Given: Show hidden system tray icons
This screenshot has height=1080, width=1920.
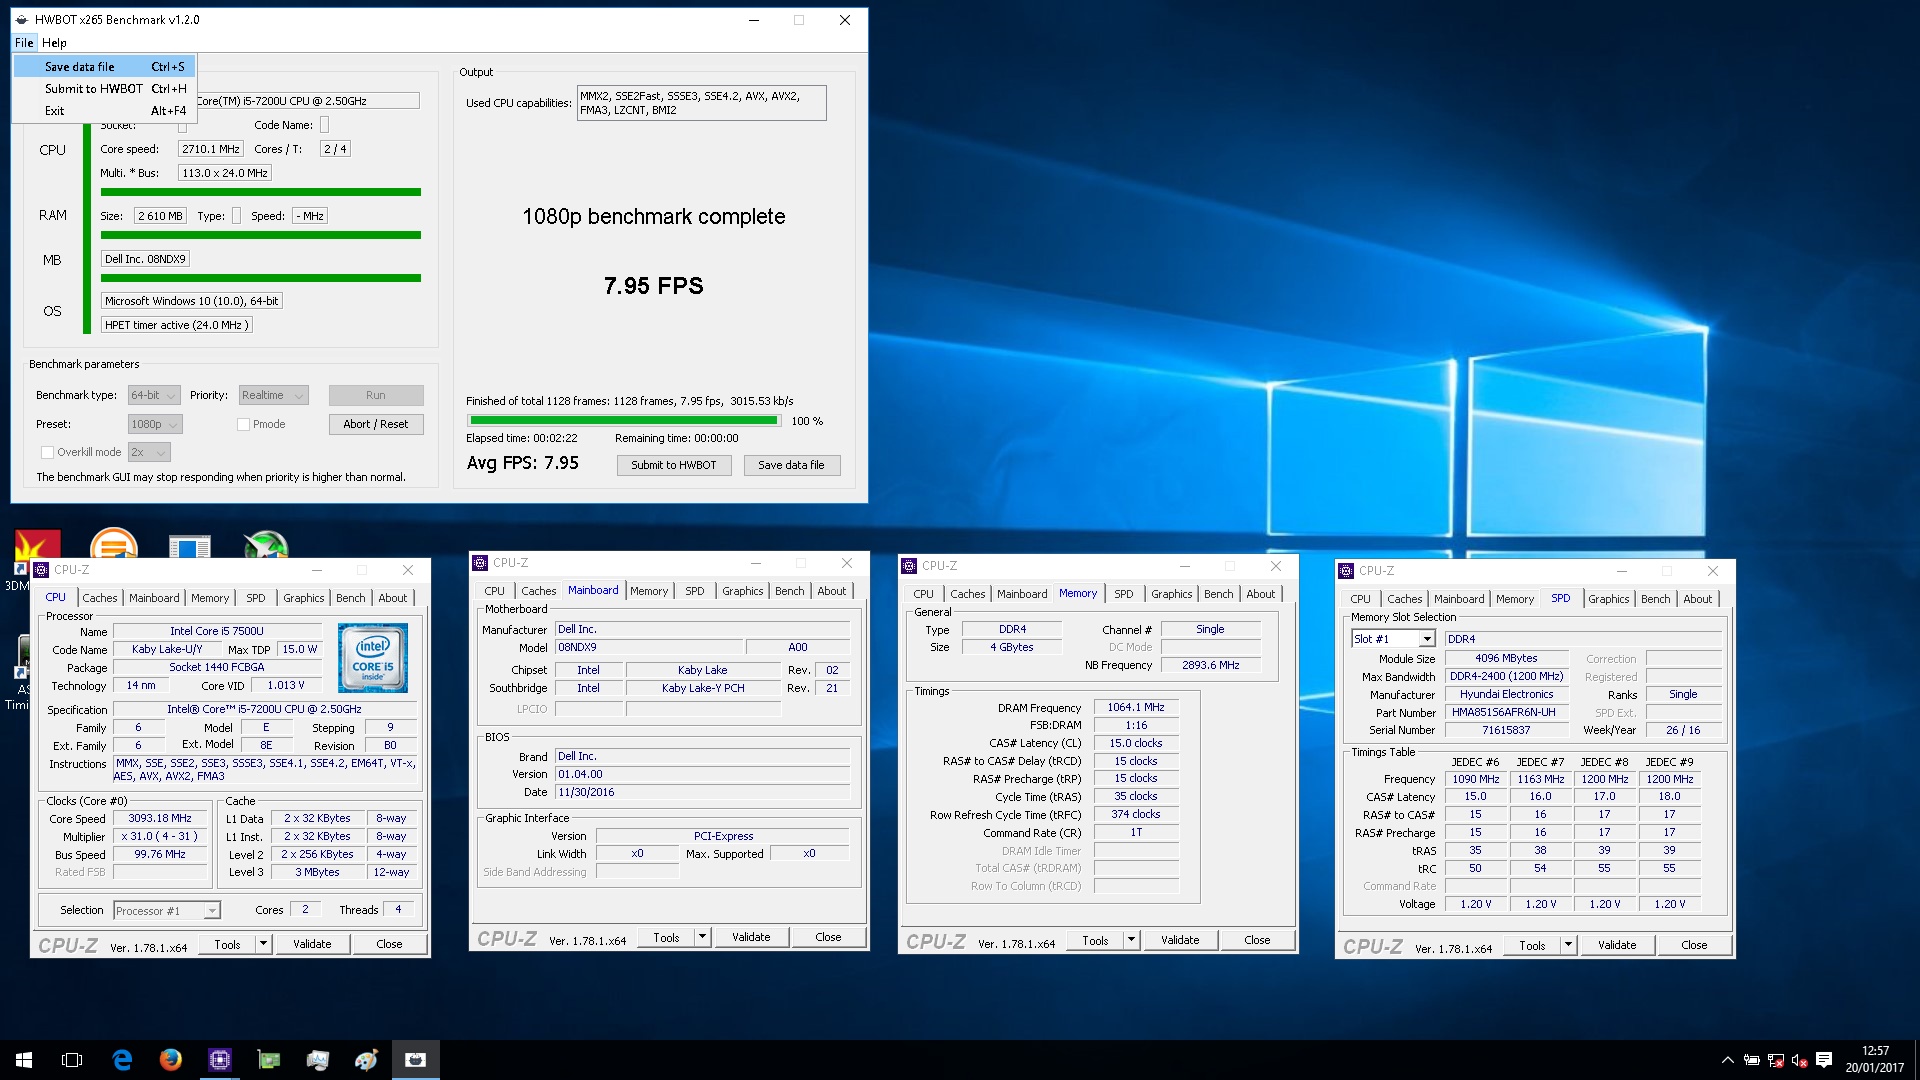Looking at the screenshot, I should pos(1727,1060).
